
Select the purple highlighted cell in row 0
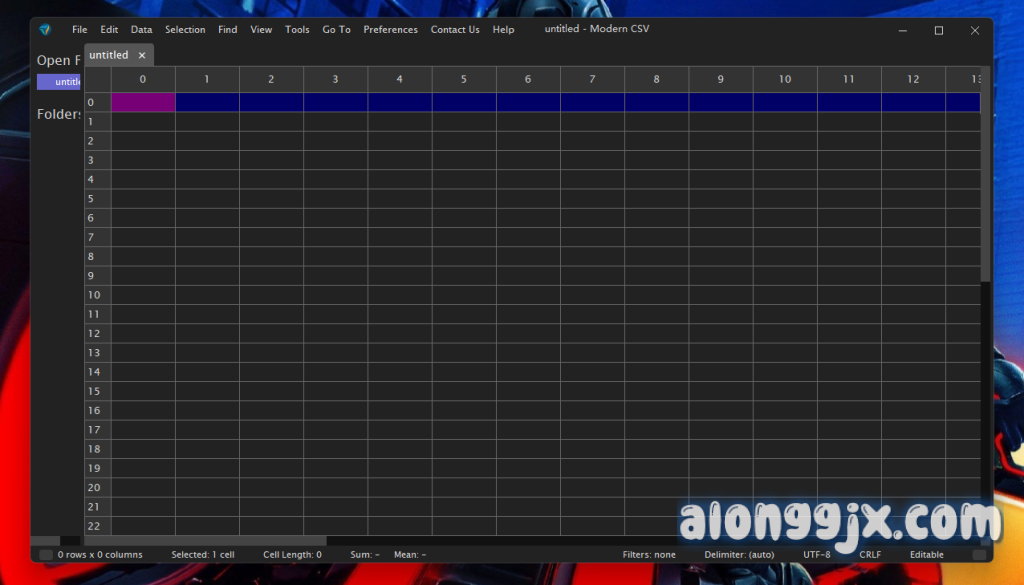pos(143,102)
